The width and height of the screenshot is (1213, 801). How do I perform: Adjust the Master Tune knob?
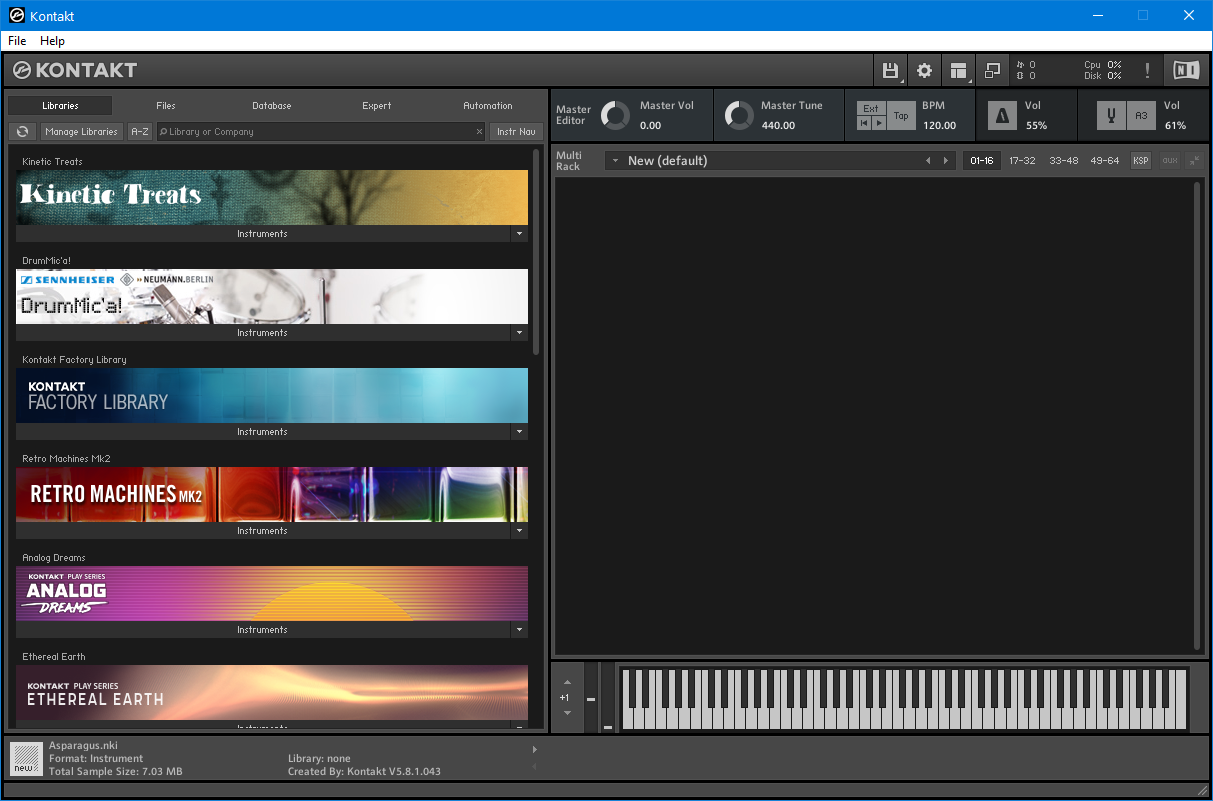pos(739,116)
